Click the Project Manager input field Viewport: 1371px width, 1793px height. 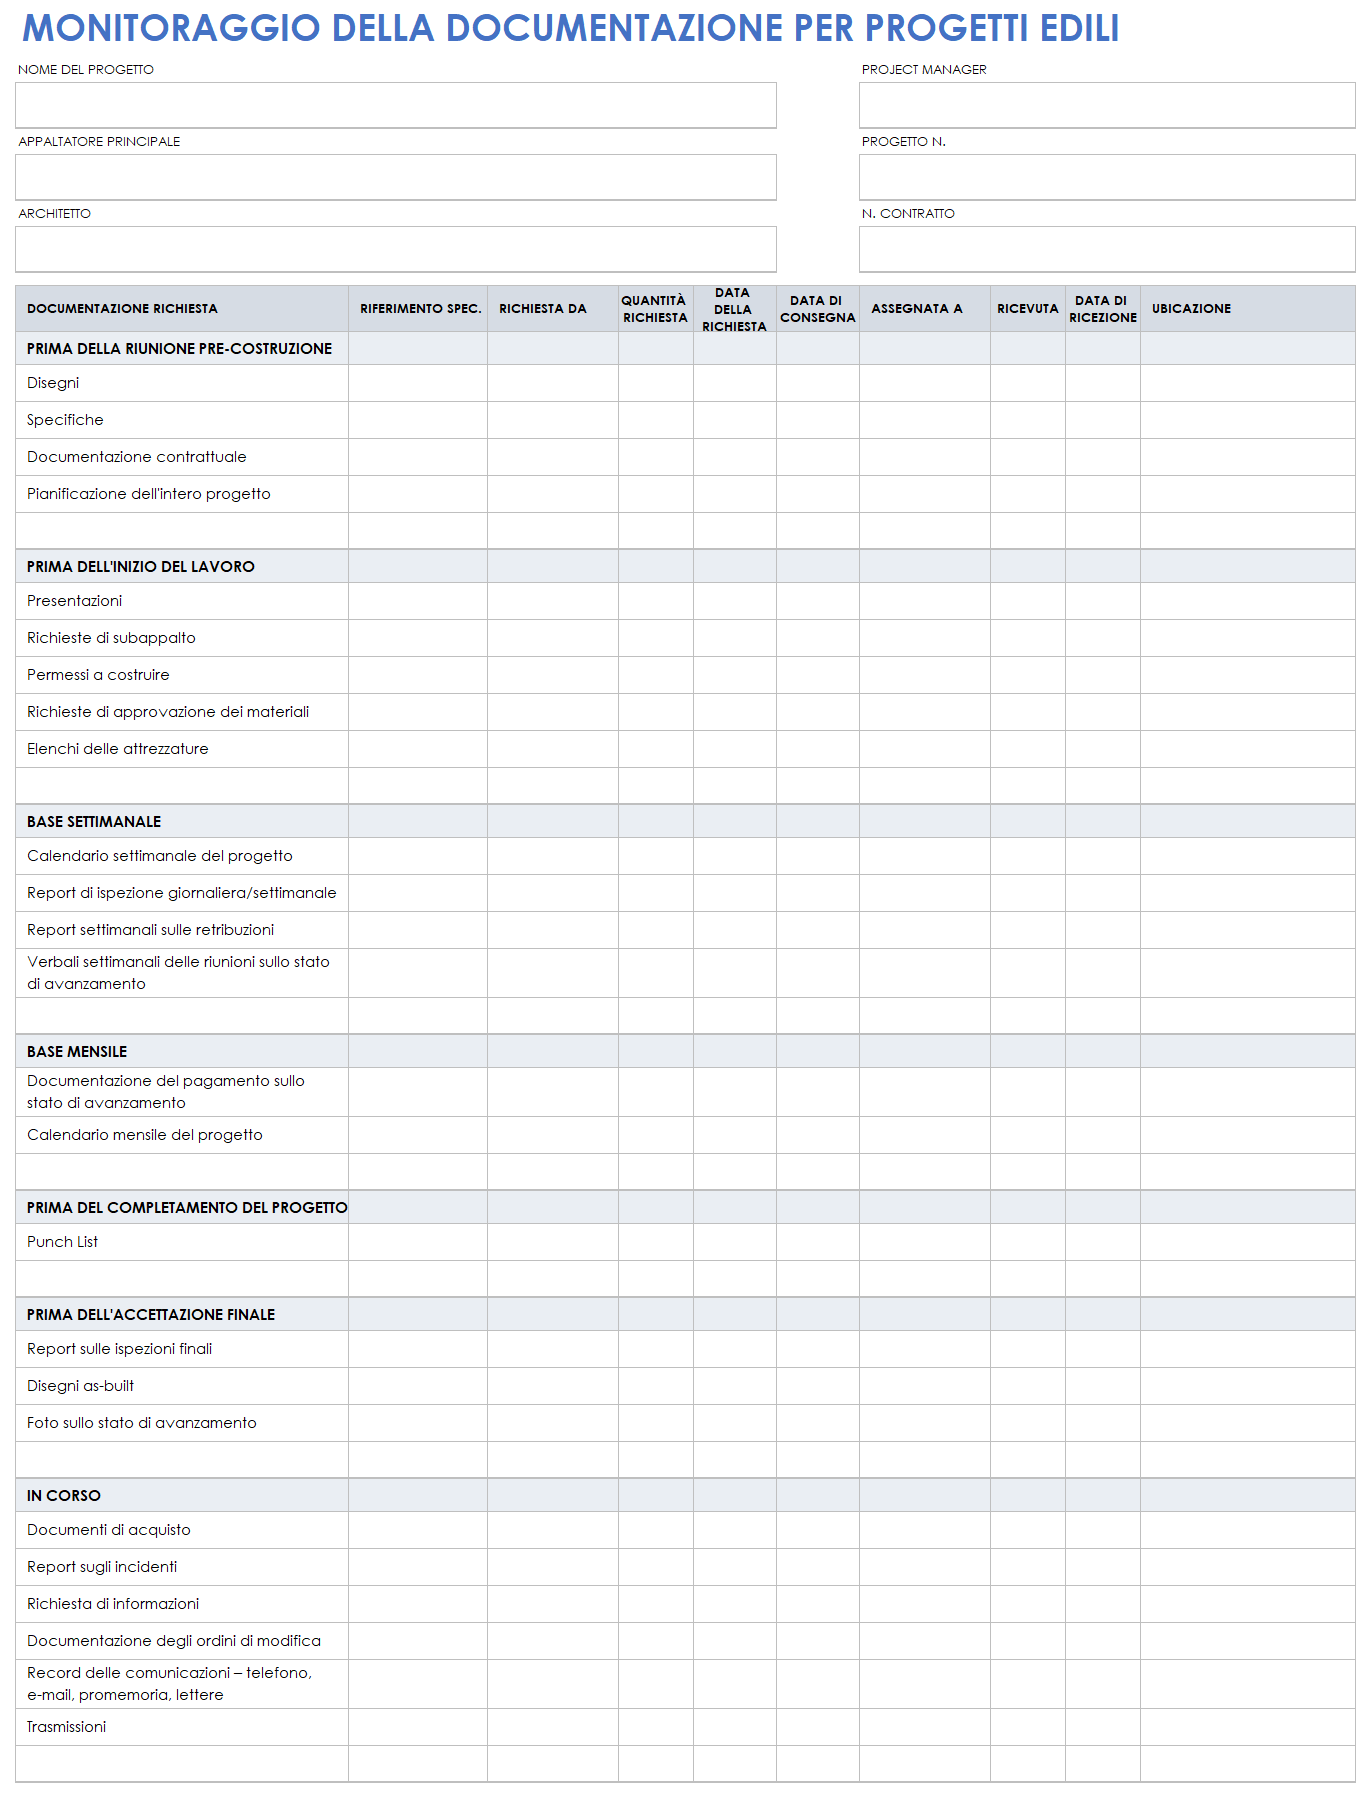[1107, 105]
